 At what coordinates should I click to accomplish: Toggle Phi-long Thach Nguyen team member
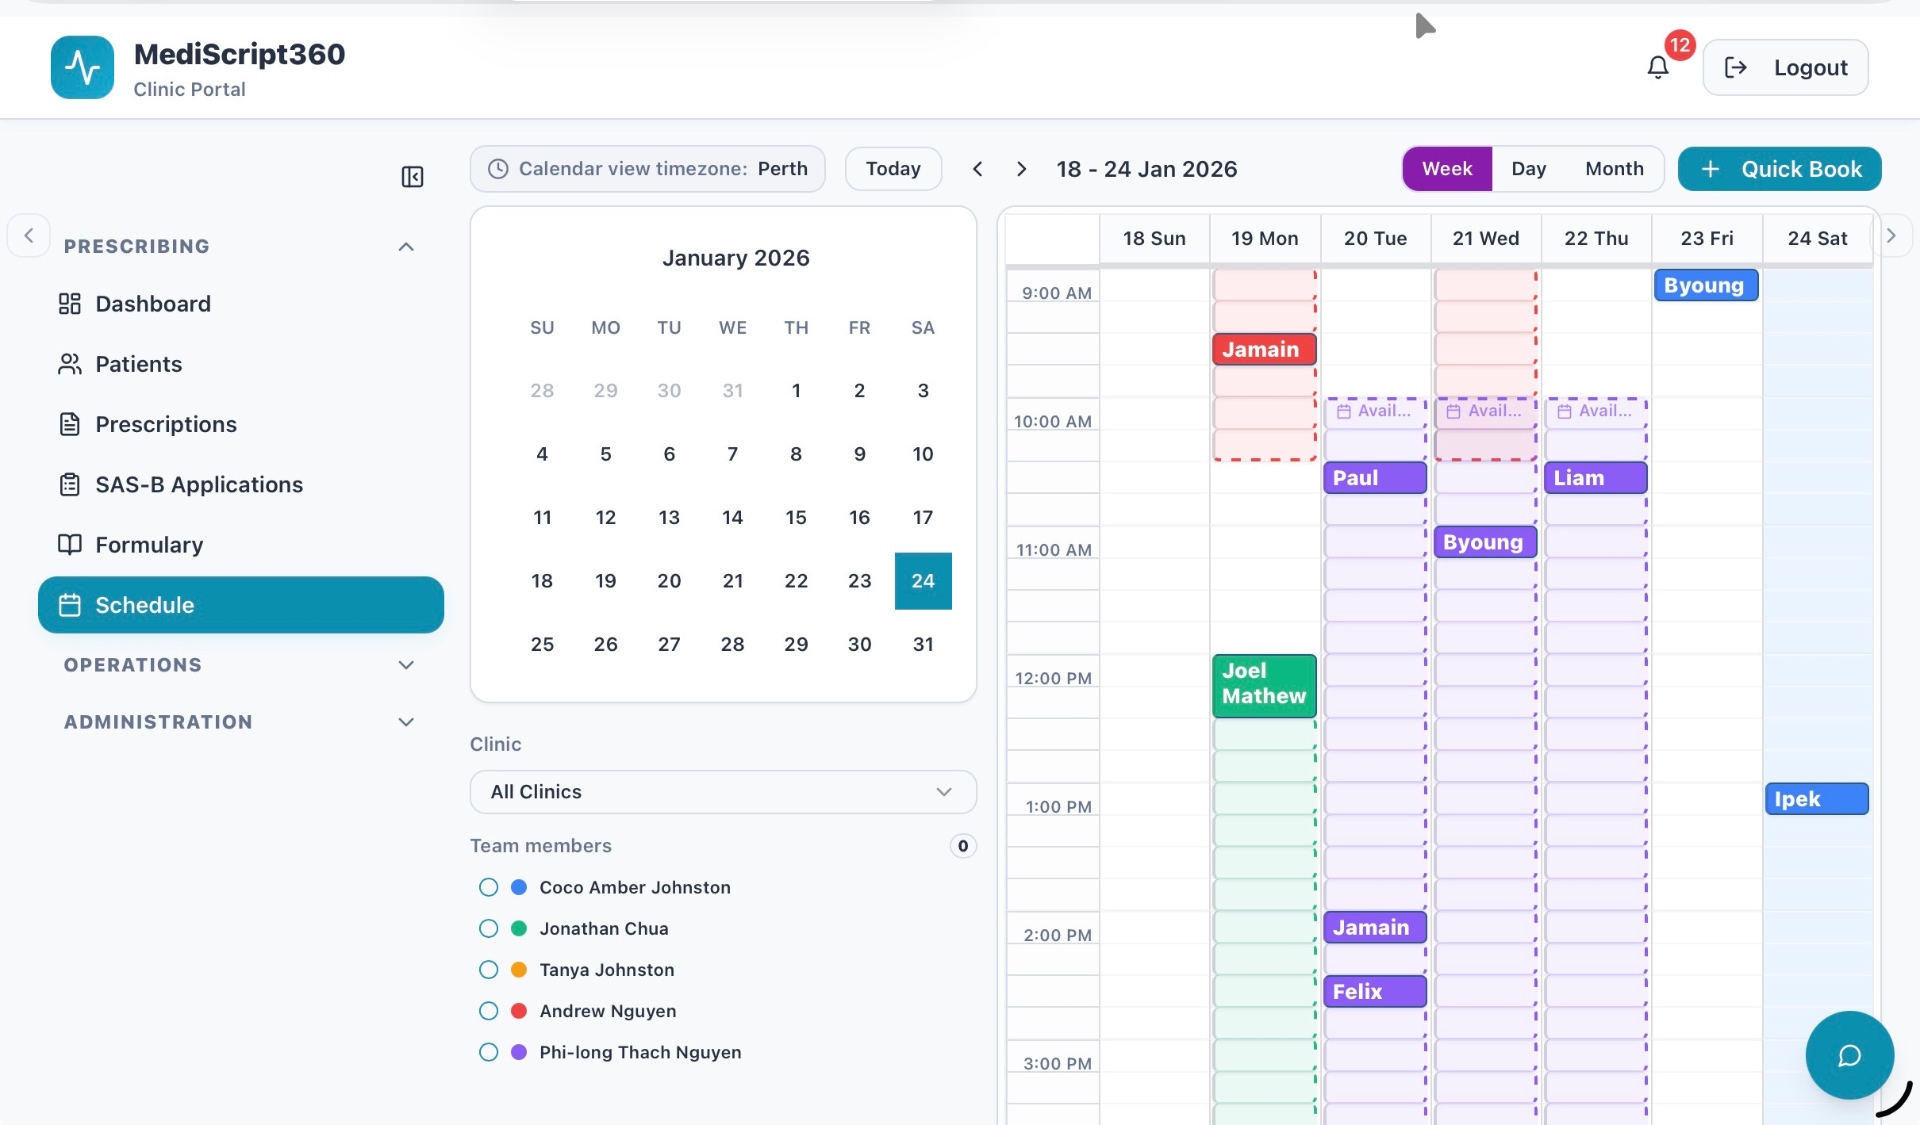pos(488,1052)
